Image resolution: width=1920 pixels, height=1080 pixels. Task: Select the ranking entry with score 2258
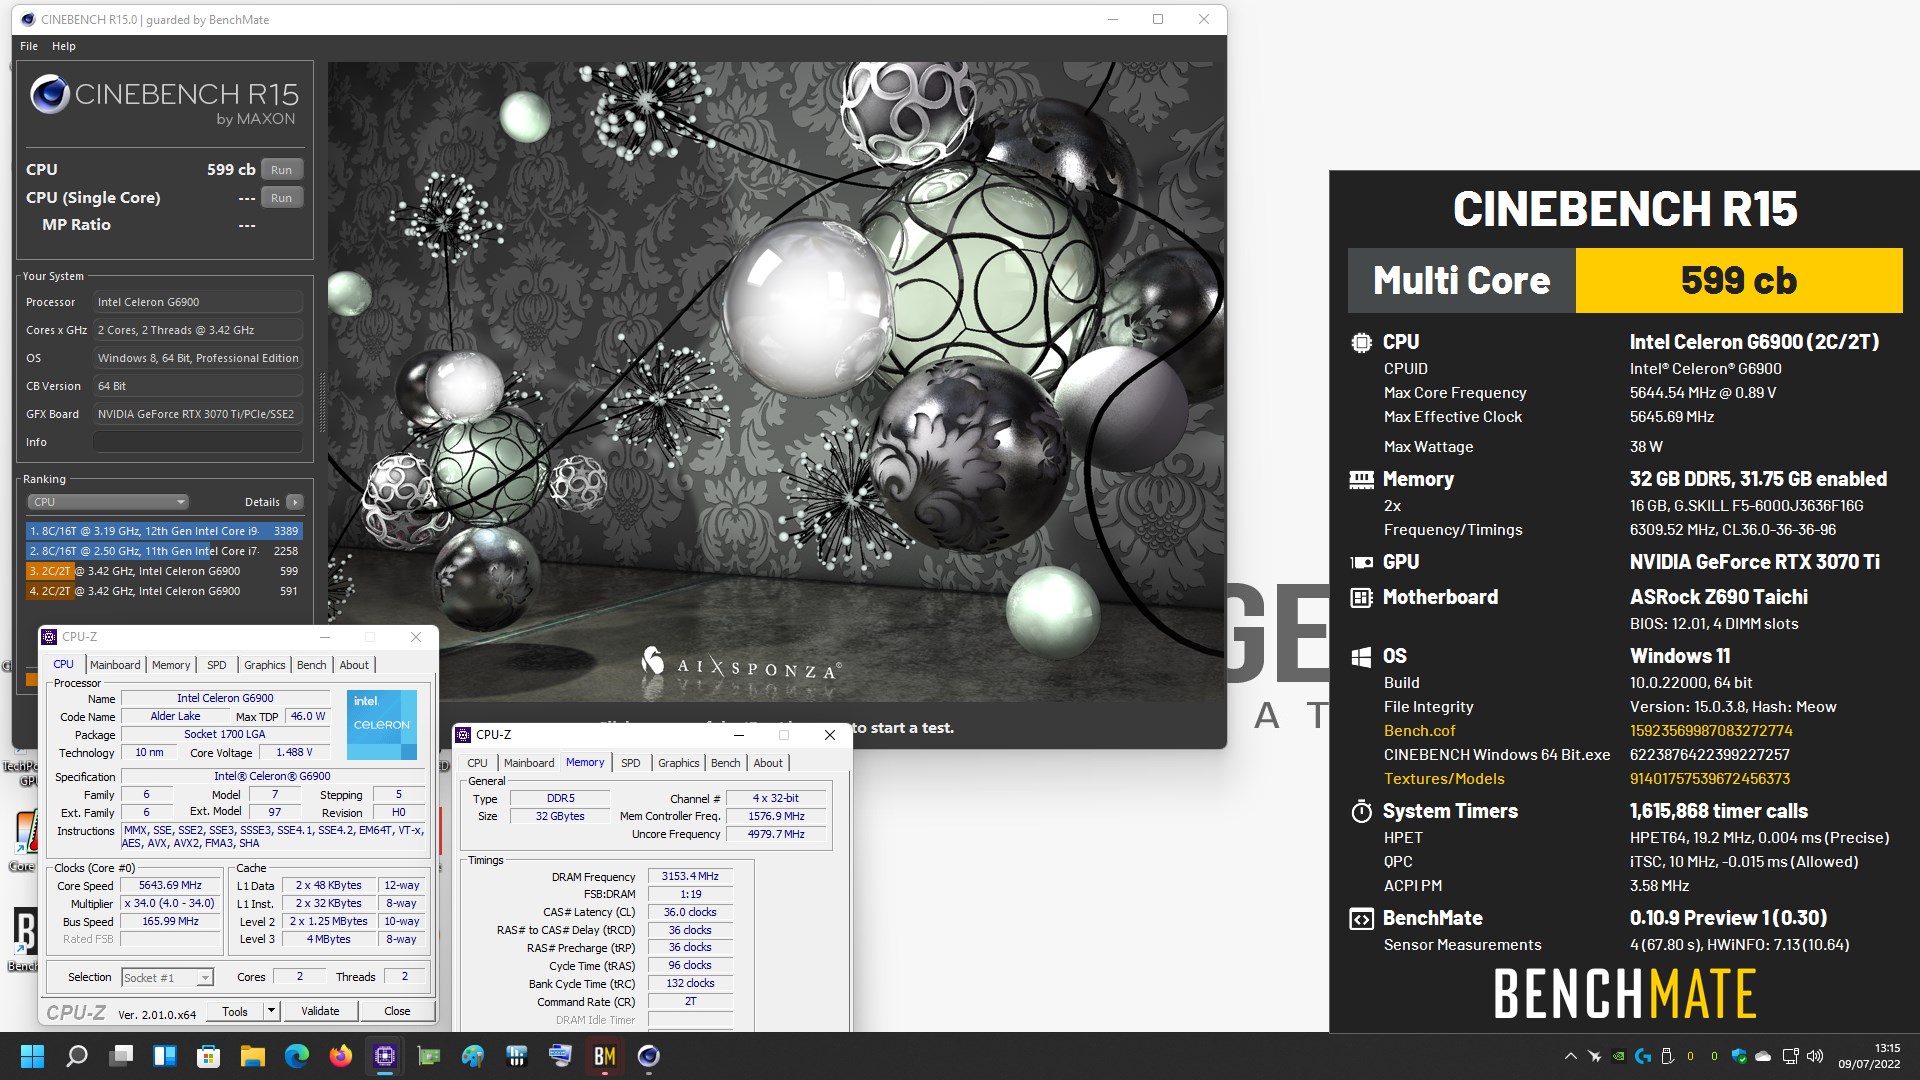(x=164, y=551)
